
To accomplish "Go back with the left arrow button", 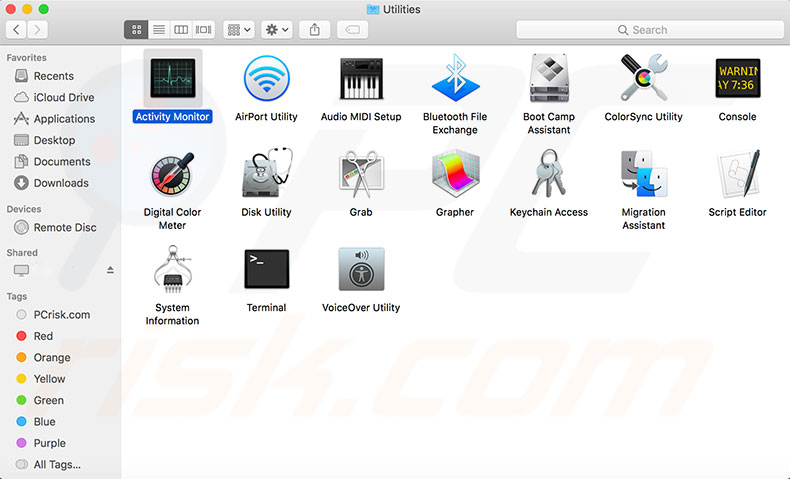I will (16, 30).
